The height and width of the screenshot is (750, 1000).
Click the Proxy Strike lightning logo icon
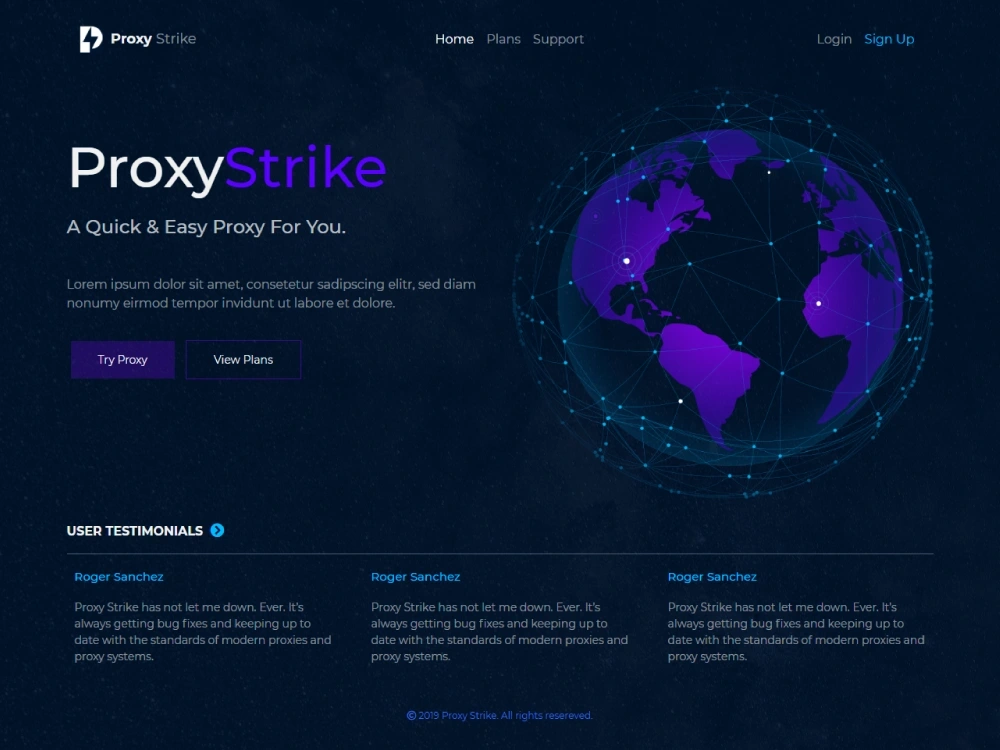click(91, 39)
